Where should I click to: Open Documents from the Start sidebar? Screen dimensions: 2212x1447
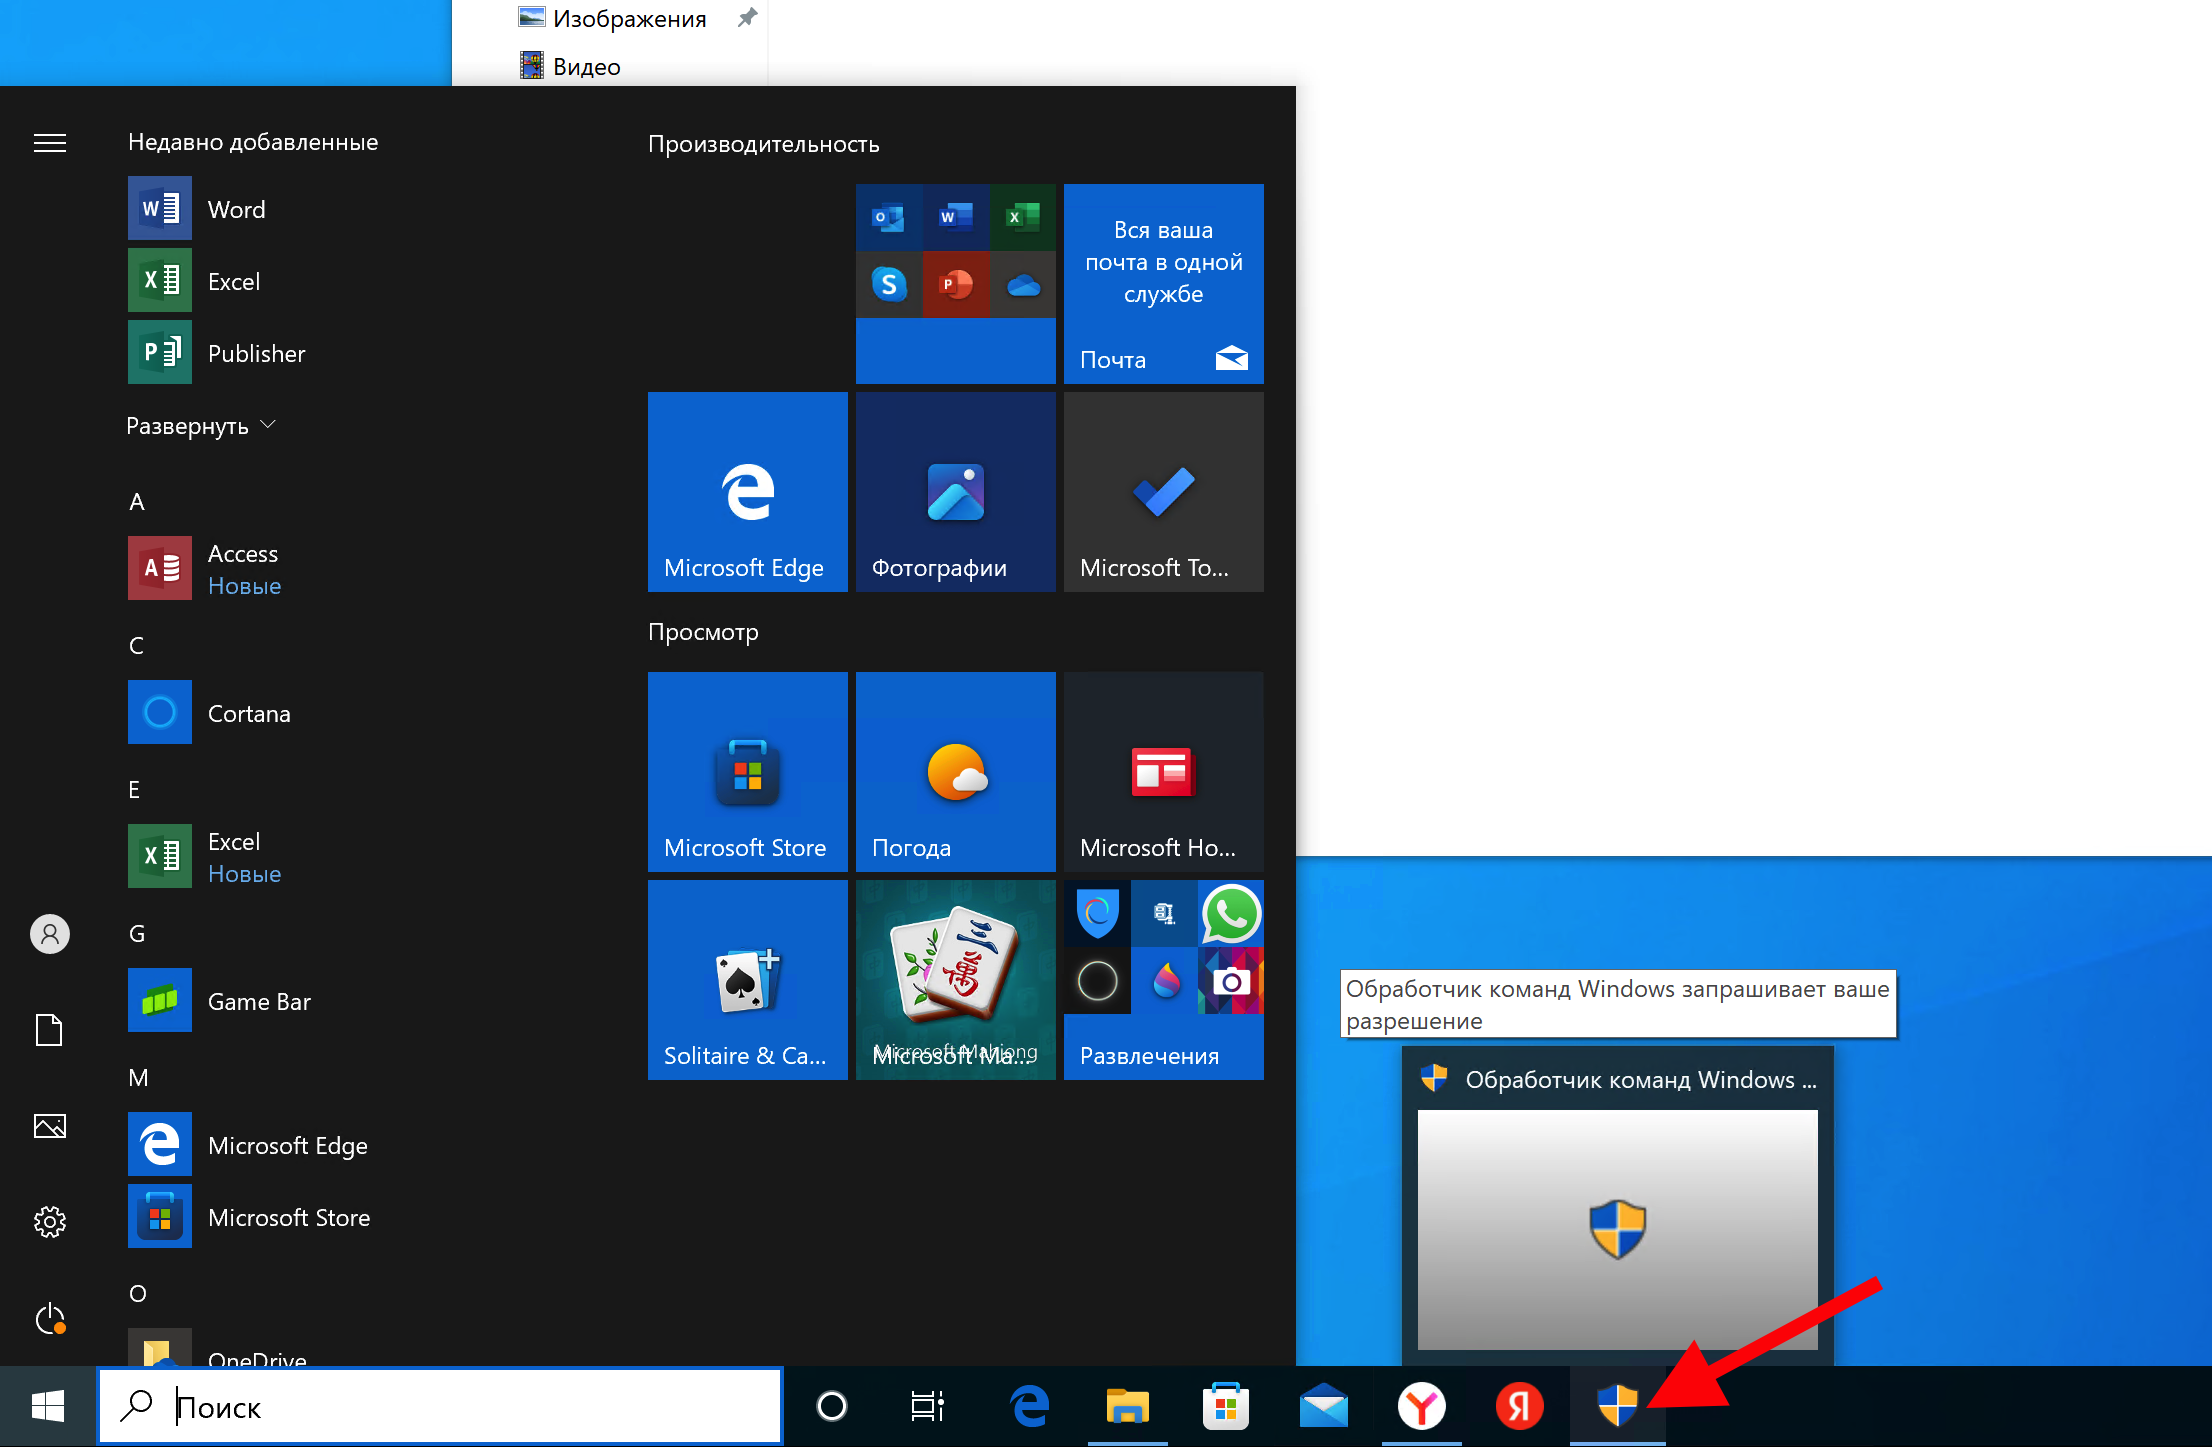point(50,1030)
